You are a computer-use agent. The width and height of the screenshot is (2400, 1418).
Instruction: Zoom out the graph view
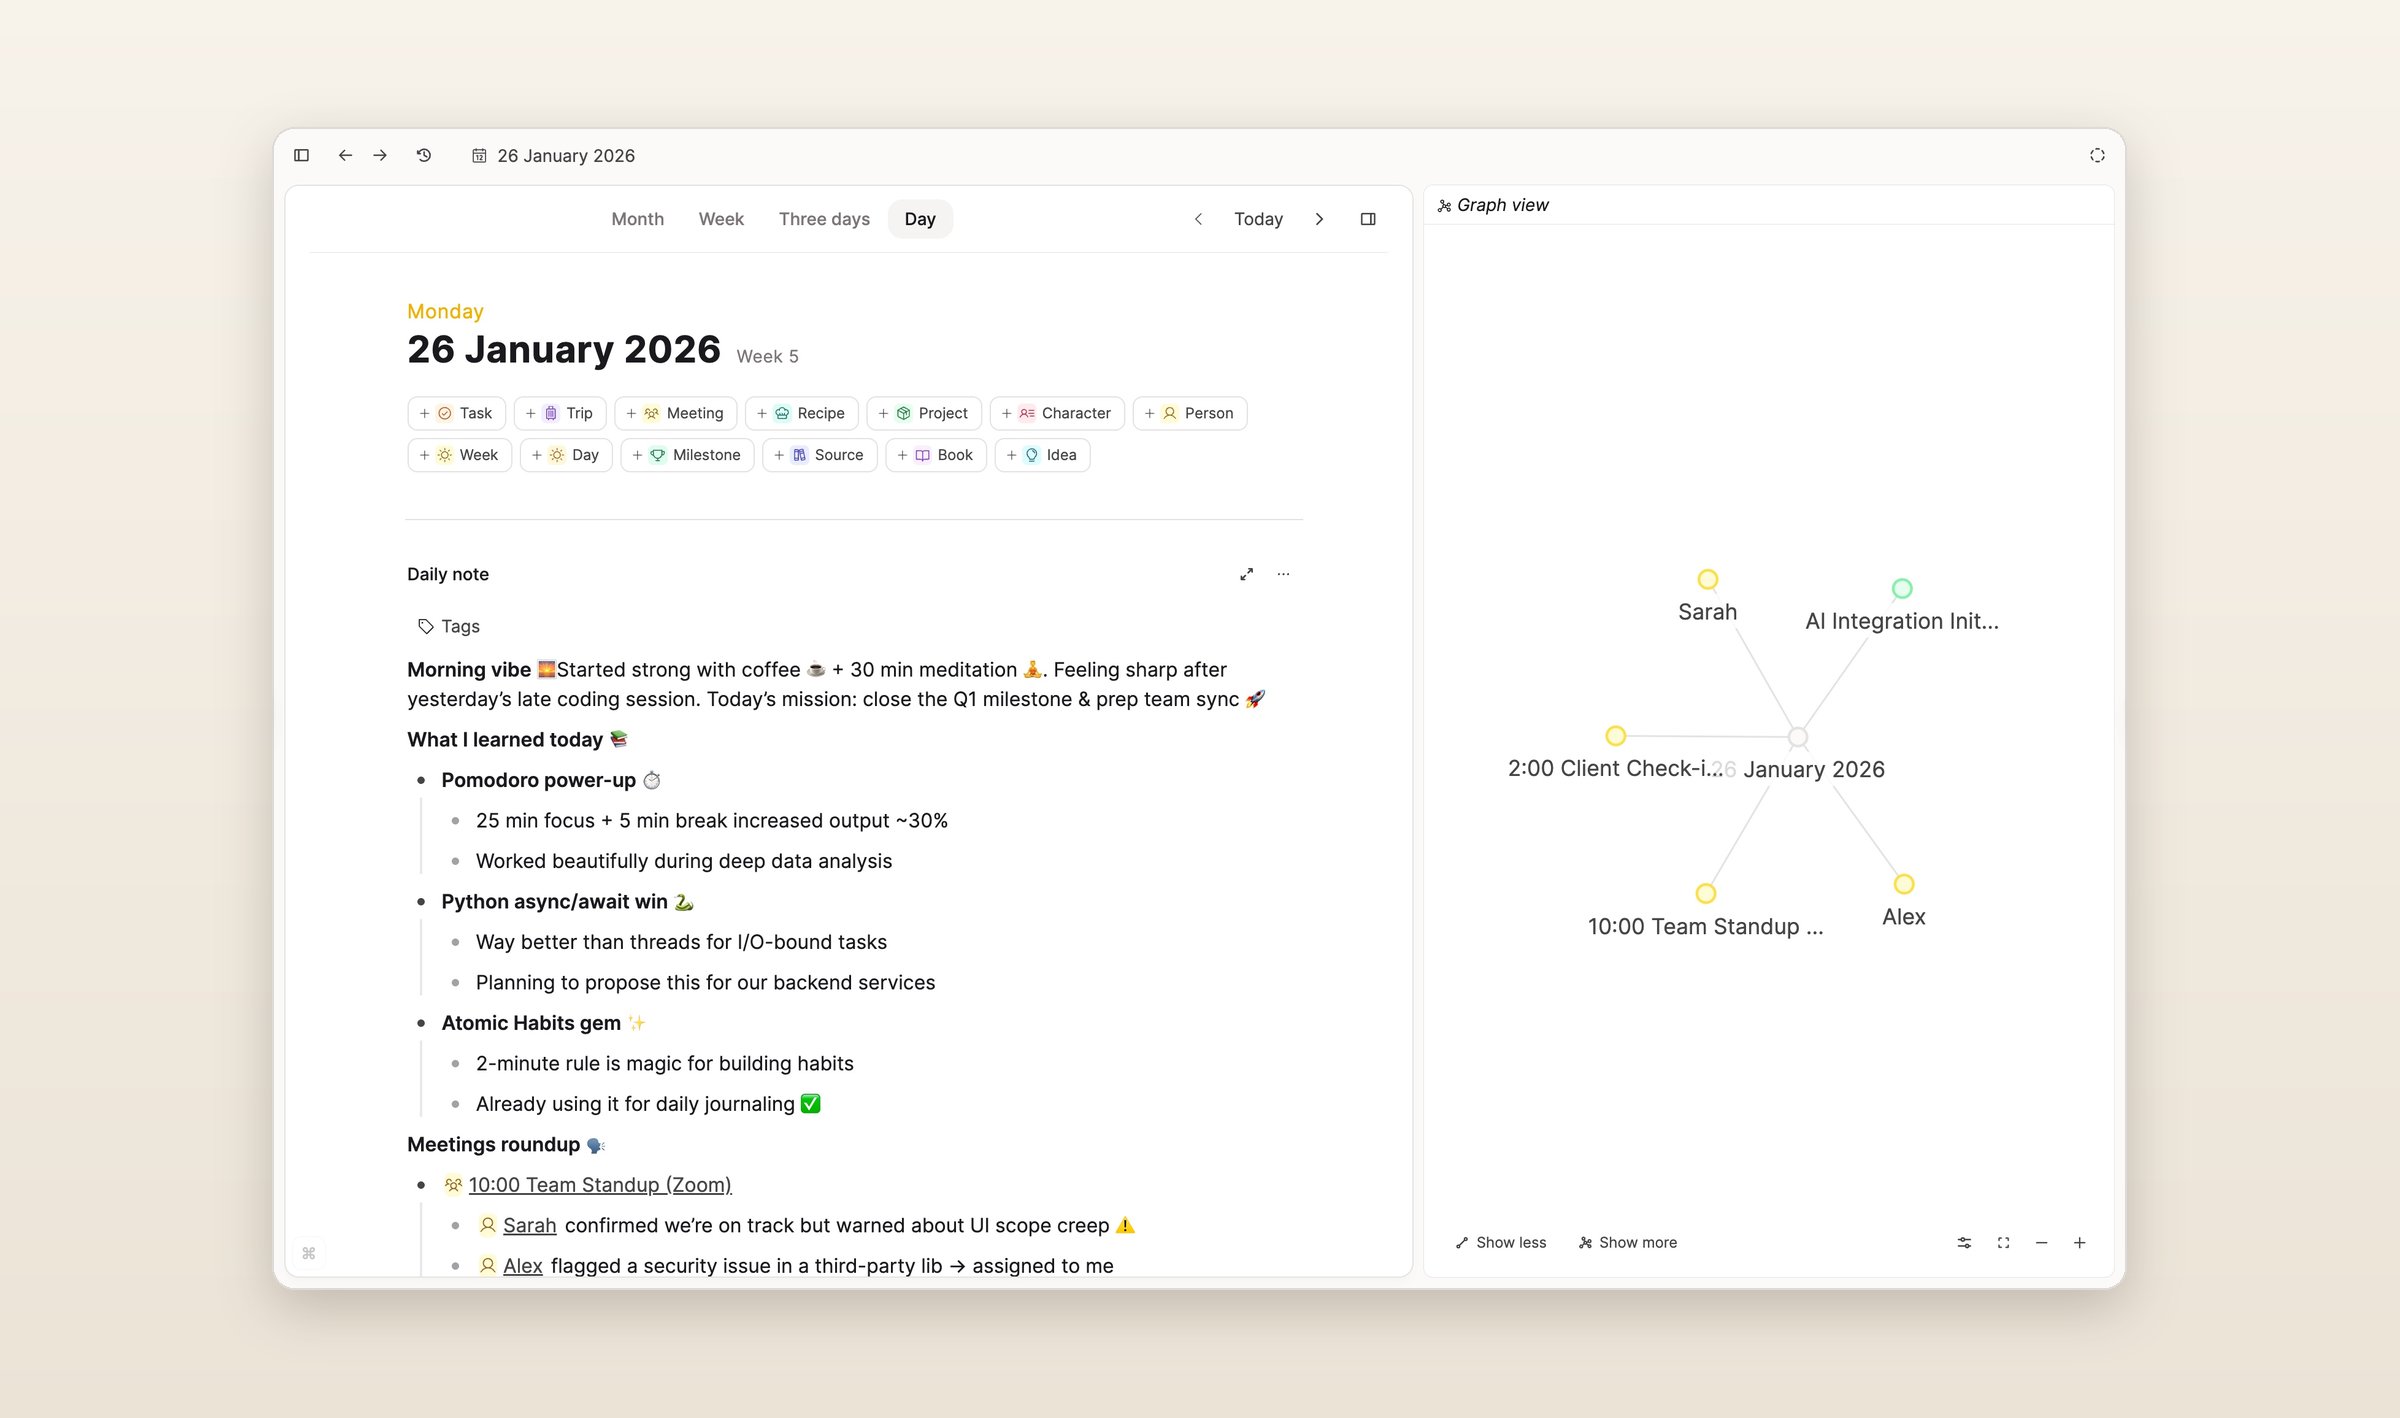click(2041, 1242)
